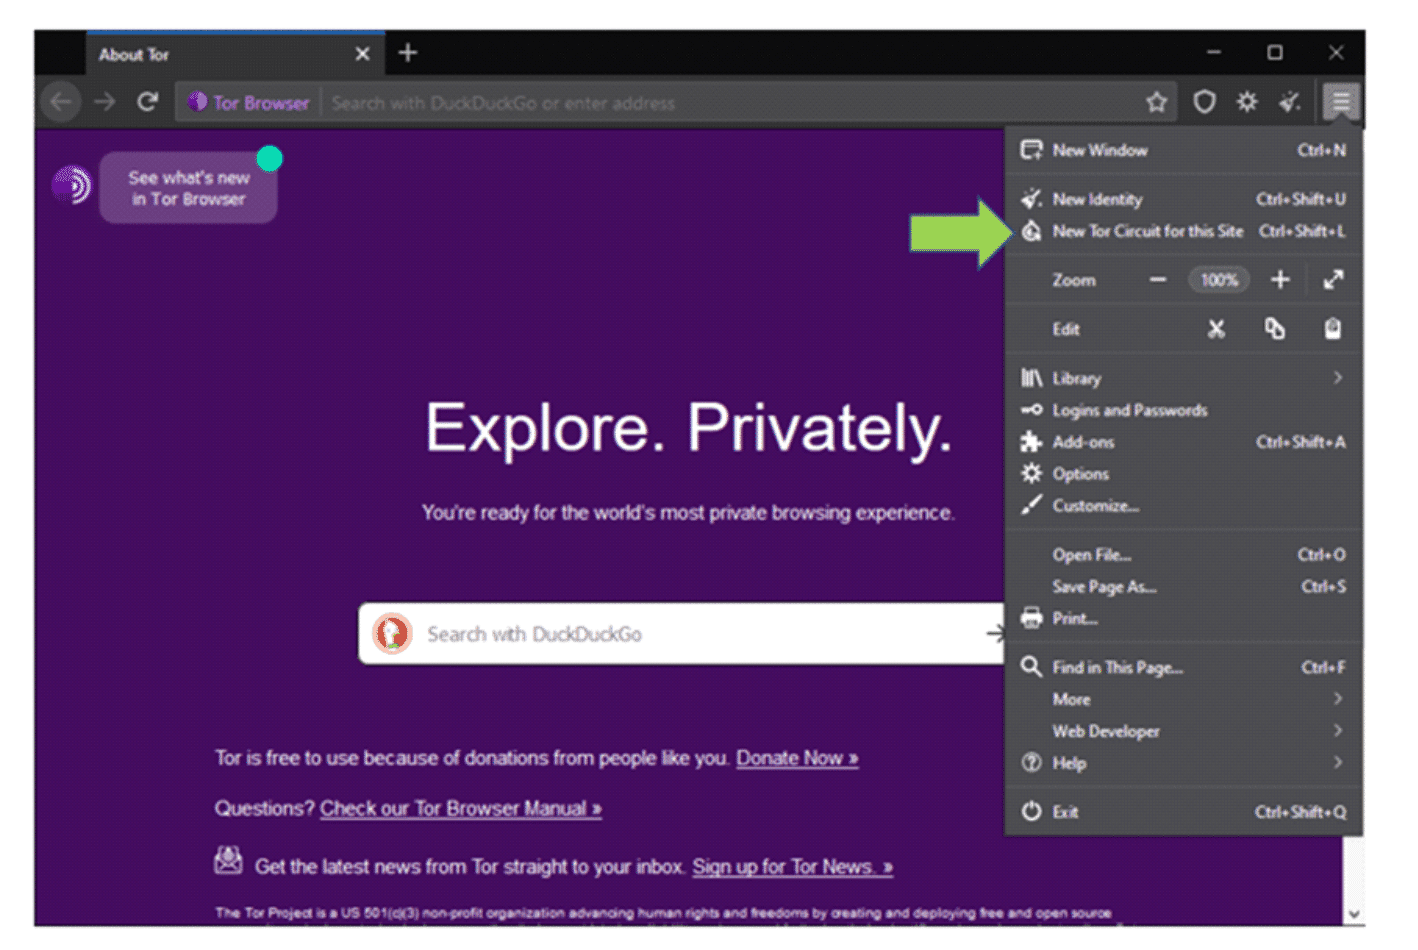
Task: Click Exit to quit Tor Browser
Action: pos(1184,812)
